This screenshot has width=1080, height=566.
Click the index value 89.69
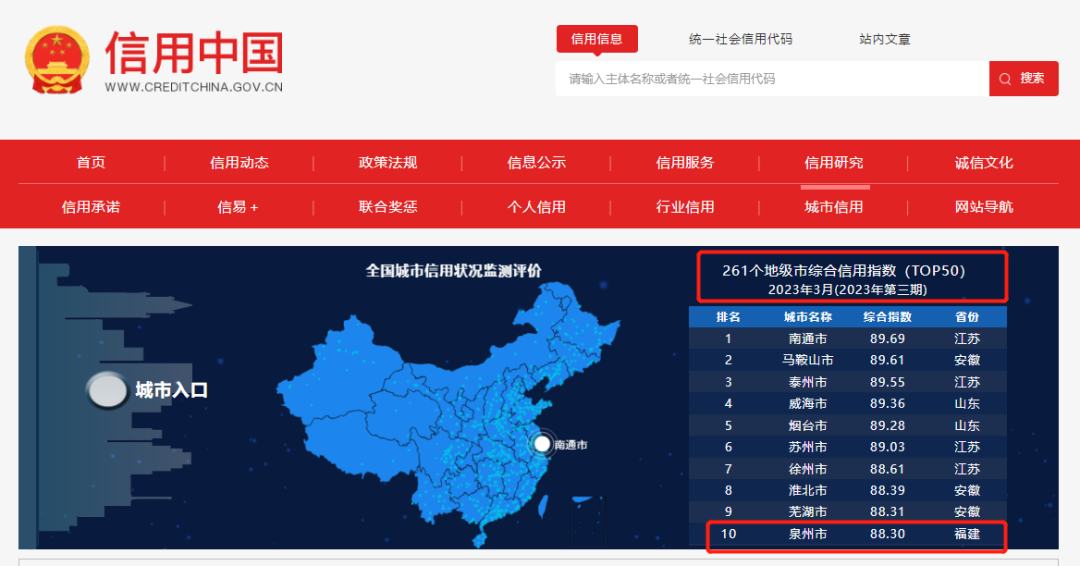[887, 339]
